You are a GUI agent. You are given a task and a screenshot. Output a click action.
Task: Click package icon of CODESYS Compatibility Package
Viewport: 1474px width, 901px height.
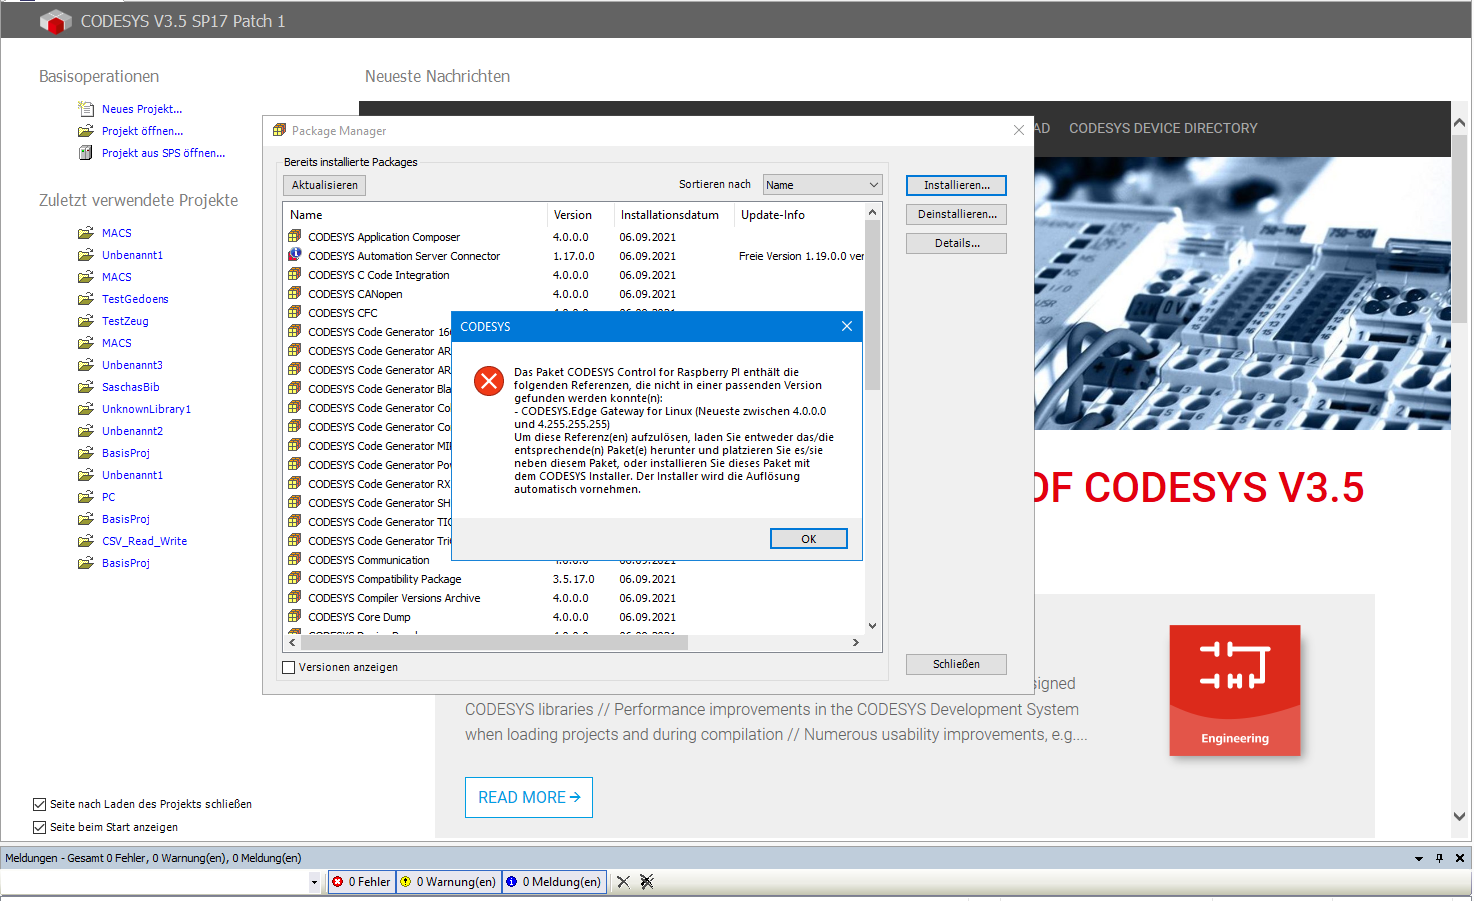tap(295, 578)
